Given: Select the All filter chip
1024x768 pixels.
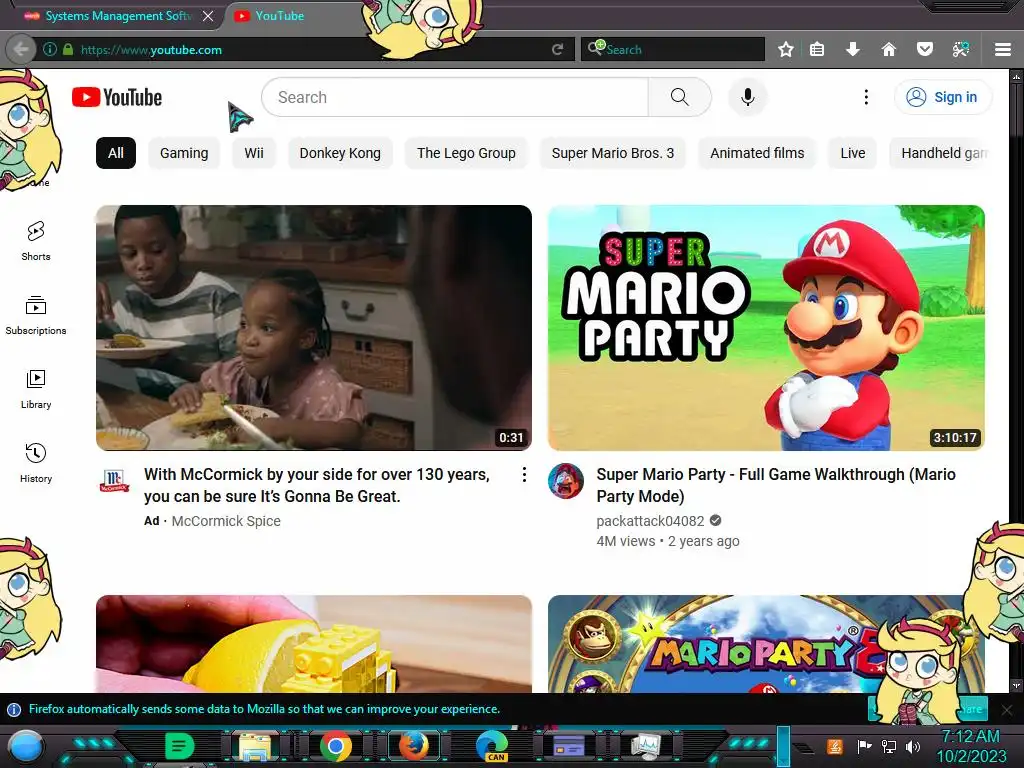Looking at the screenshot, I should click(116, 153).
